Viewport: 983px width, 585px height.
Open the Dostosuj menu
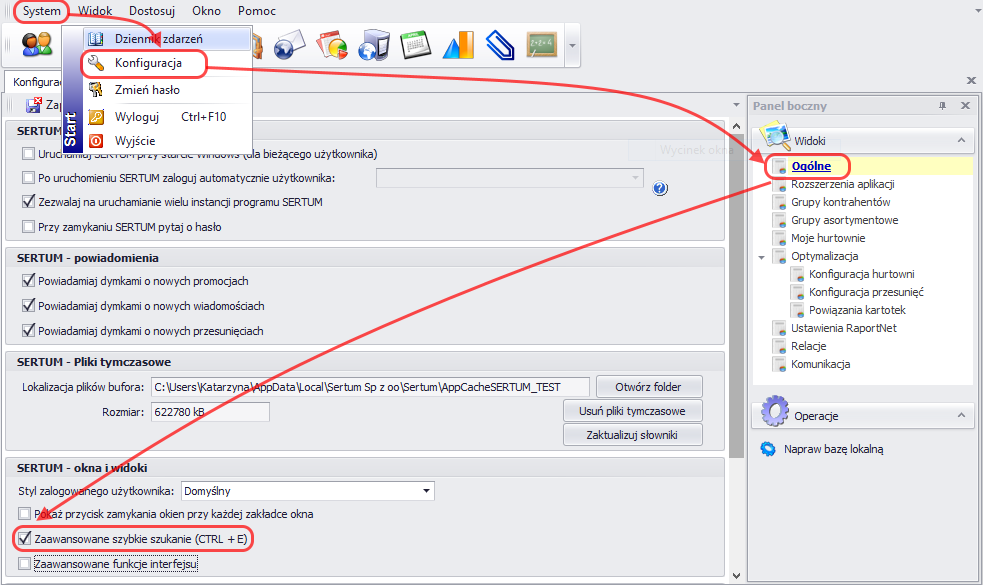[x=152, y=11]
